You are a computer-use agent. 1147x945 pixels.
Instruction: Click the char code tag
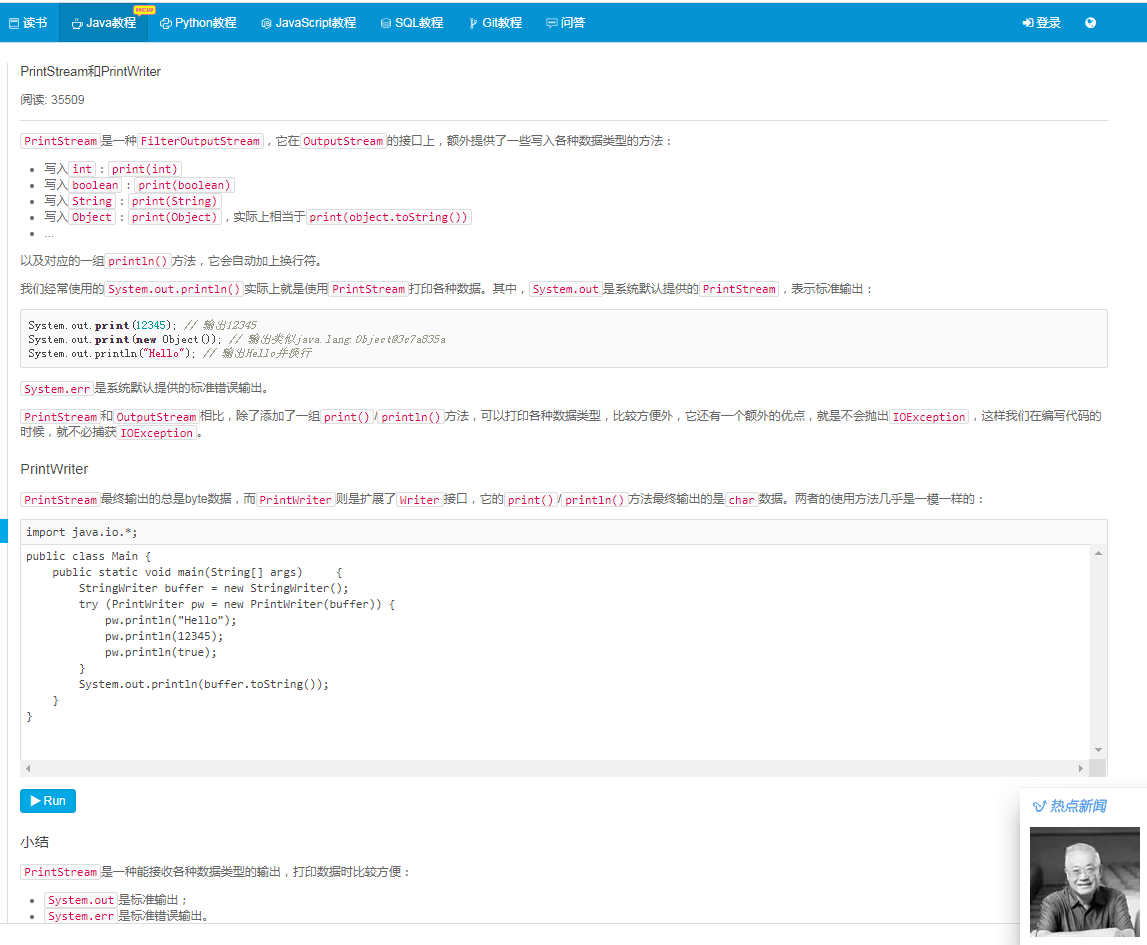pyautogui.click(x=741, y=500)
